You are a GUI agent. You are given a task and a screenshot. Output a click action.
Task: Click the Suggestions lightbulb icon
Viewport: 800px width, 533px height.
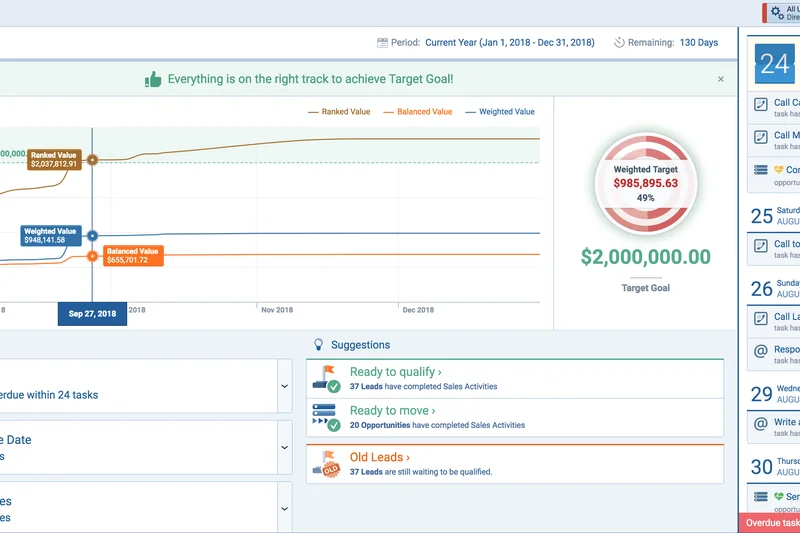pos(318,345)
